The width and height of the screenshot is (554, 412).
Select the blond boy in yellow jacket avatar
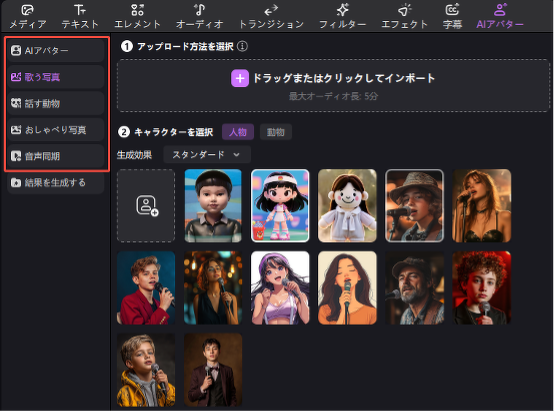coord(146,370)
